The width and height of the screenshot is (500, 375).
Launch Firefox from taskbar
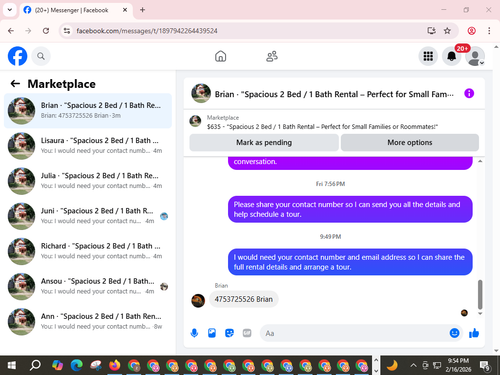pyautogui.click(x=115, y=366)
